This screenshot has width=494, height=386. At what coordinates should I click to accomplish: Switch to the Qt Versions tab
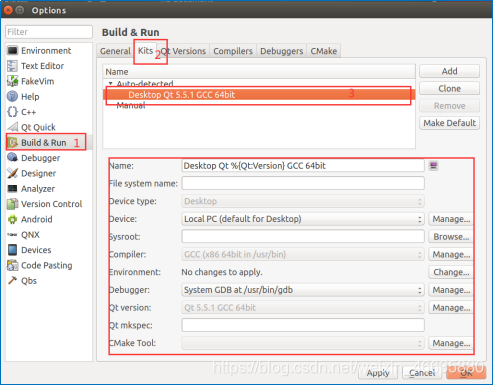(183, 51)
